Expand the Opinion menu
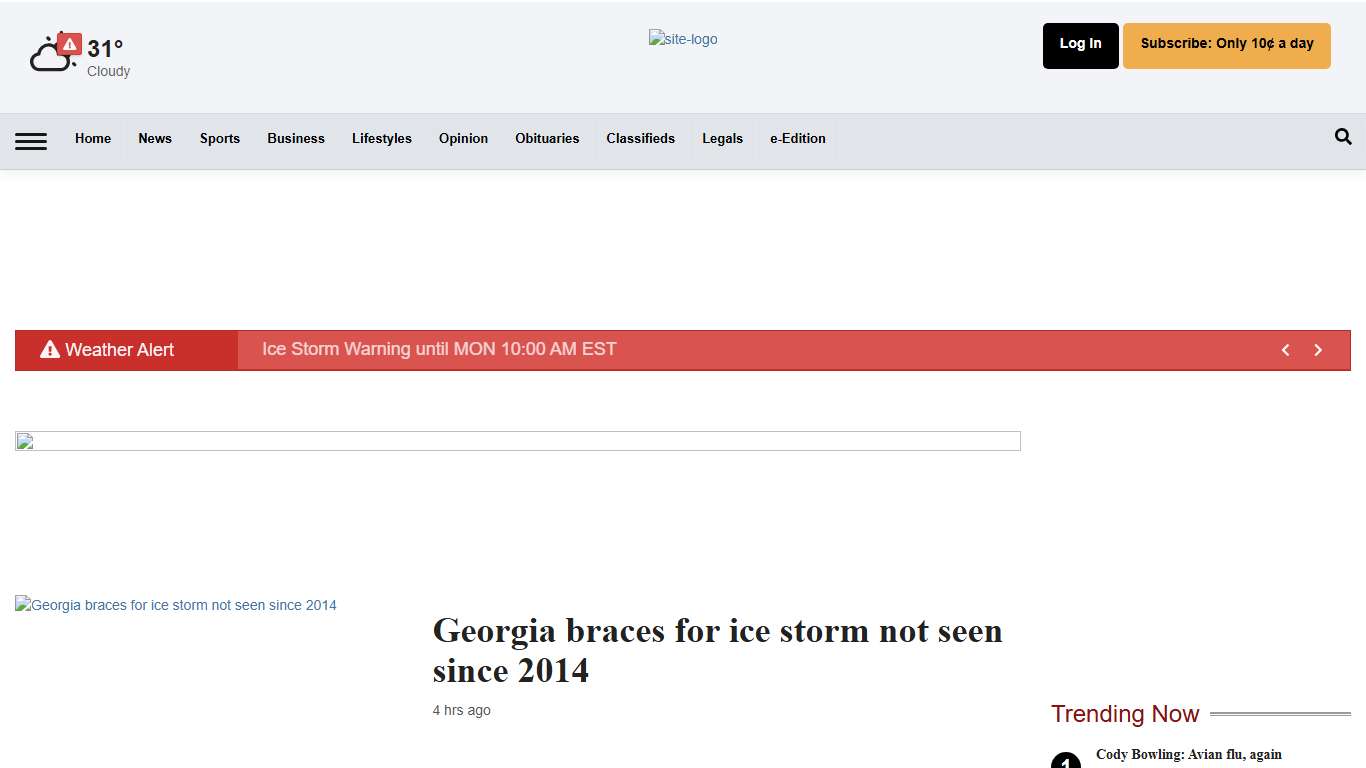 (x=463, y=138)
